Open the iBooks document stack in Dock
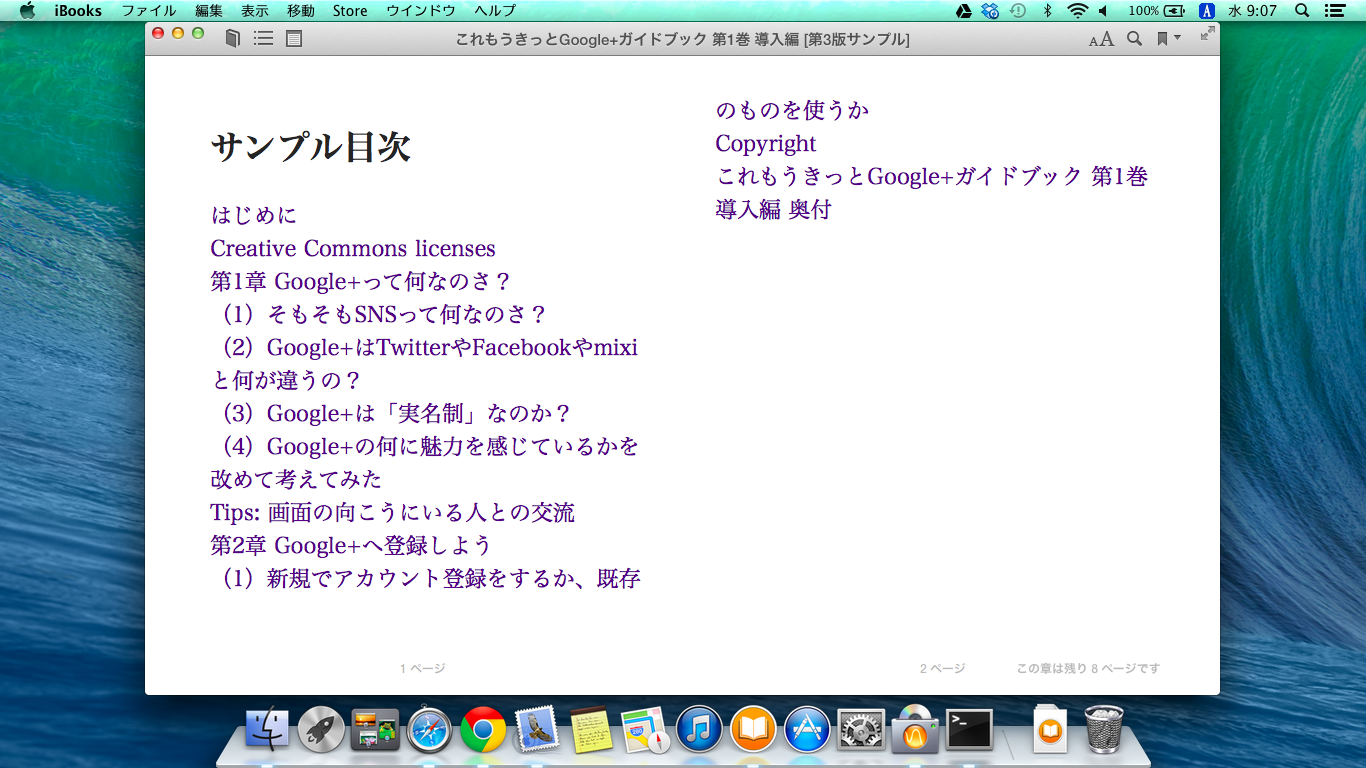Image resolution: width=1366 pixels, height=768 pixels. click(1049, 730)
